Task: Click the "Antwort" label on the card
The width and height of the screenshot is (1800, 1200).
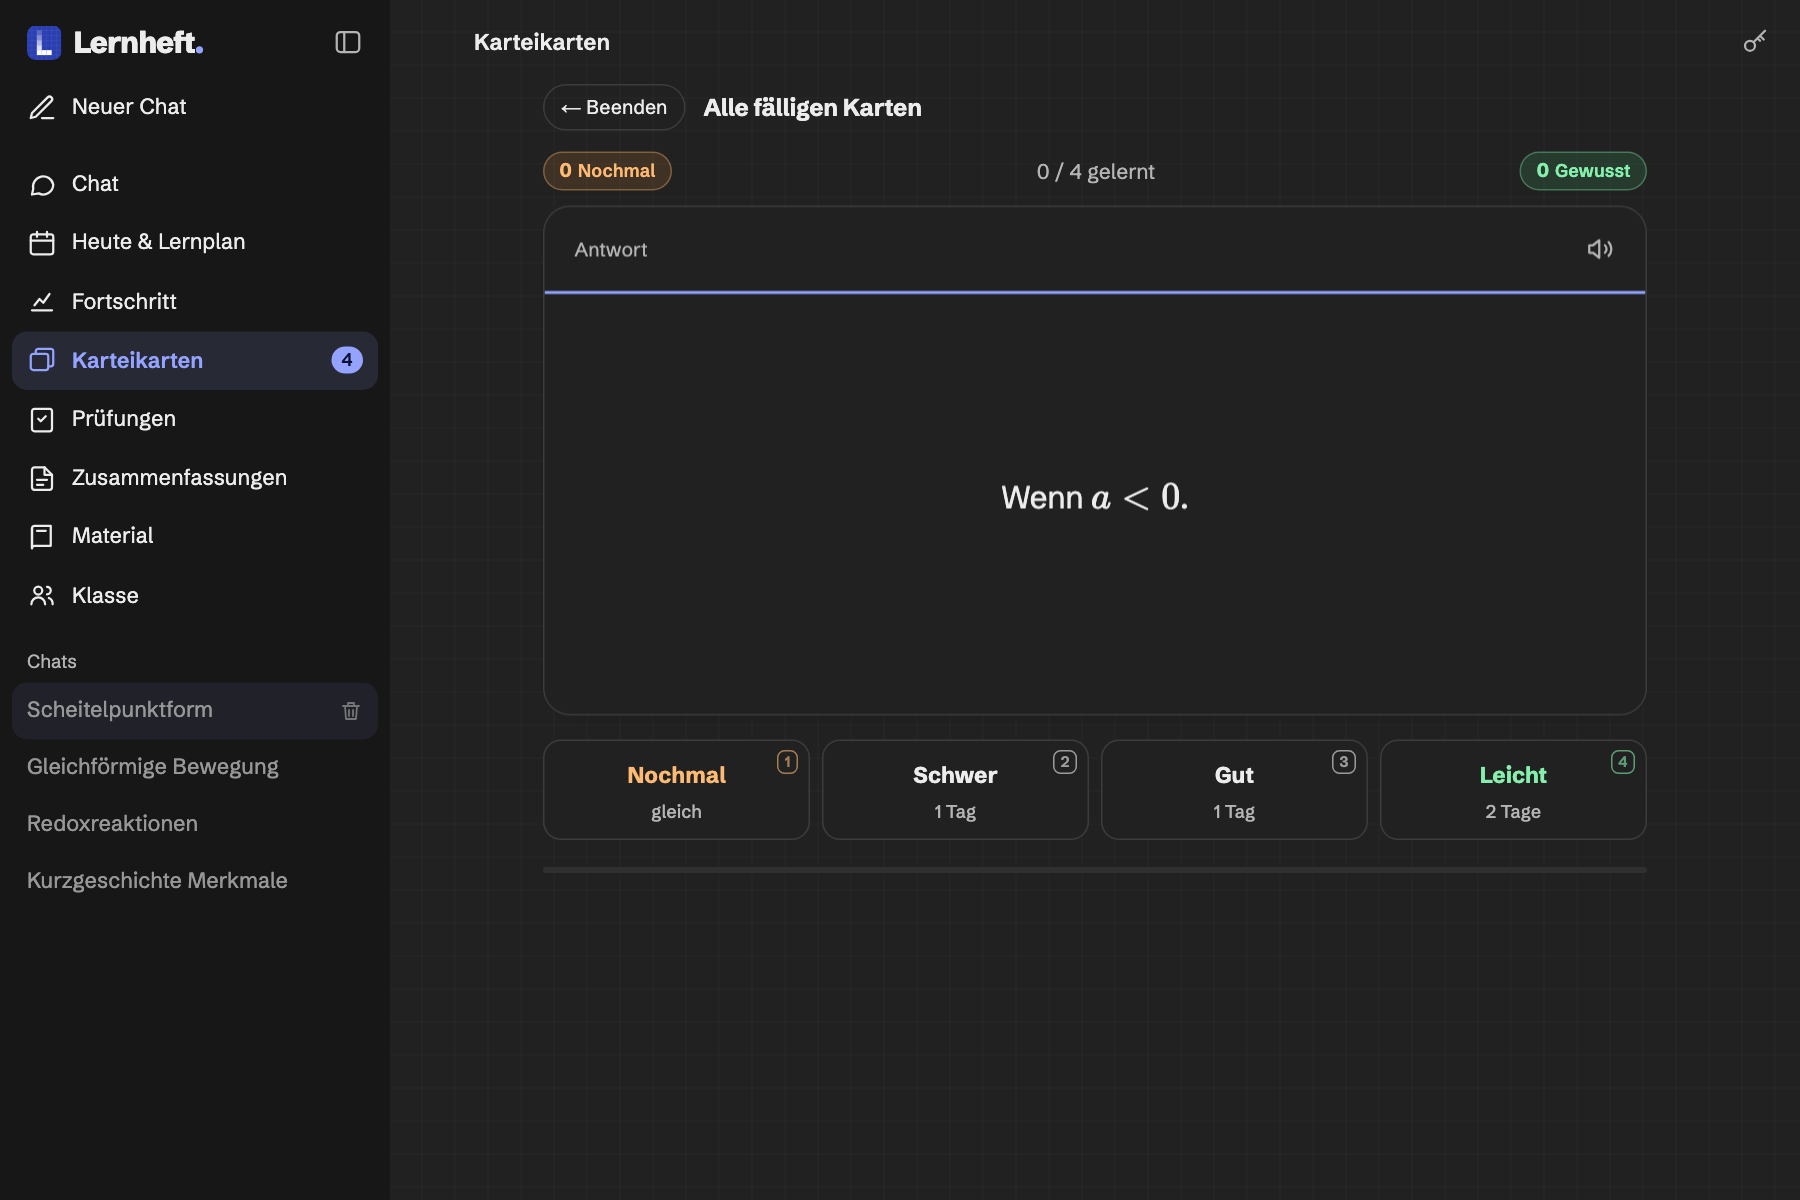Action: [611, 250]
